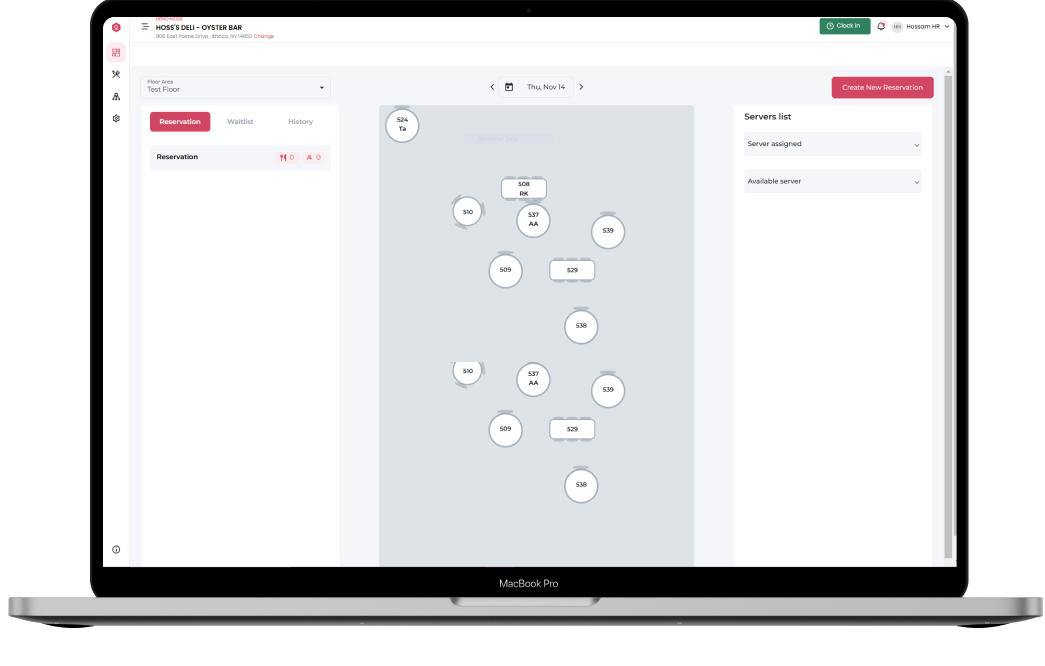The height and width of the screenshot is (666, 1045).
Task: Open the Hossam HR user menu
Action: tap(921, 27)
